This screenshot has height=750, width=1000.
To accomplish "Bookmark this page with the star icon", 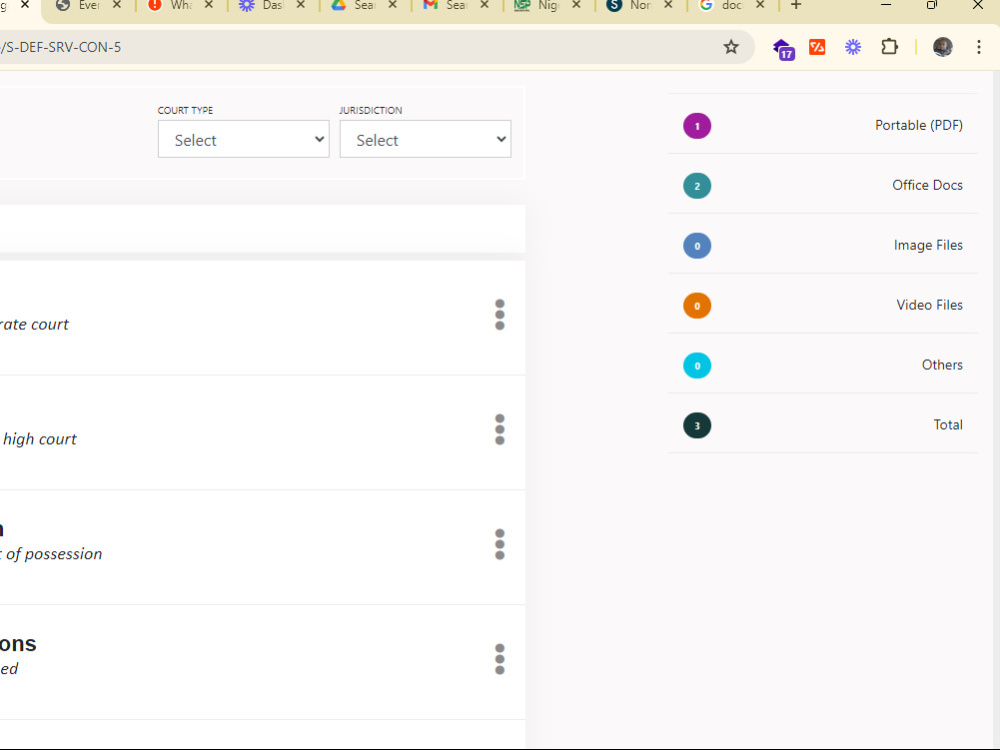I will click(x=731, y=47).
